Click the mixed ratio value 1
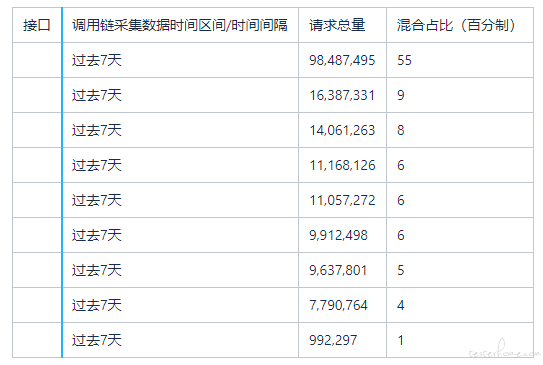This screenshot has height=365, width=543. point(460,340)
